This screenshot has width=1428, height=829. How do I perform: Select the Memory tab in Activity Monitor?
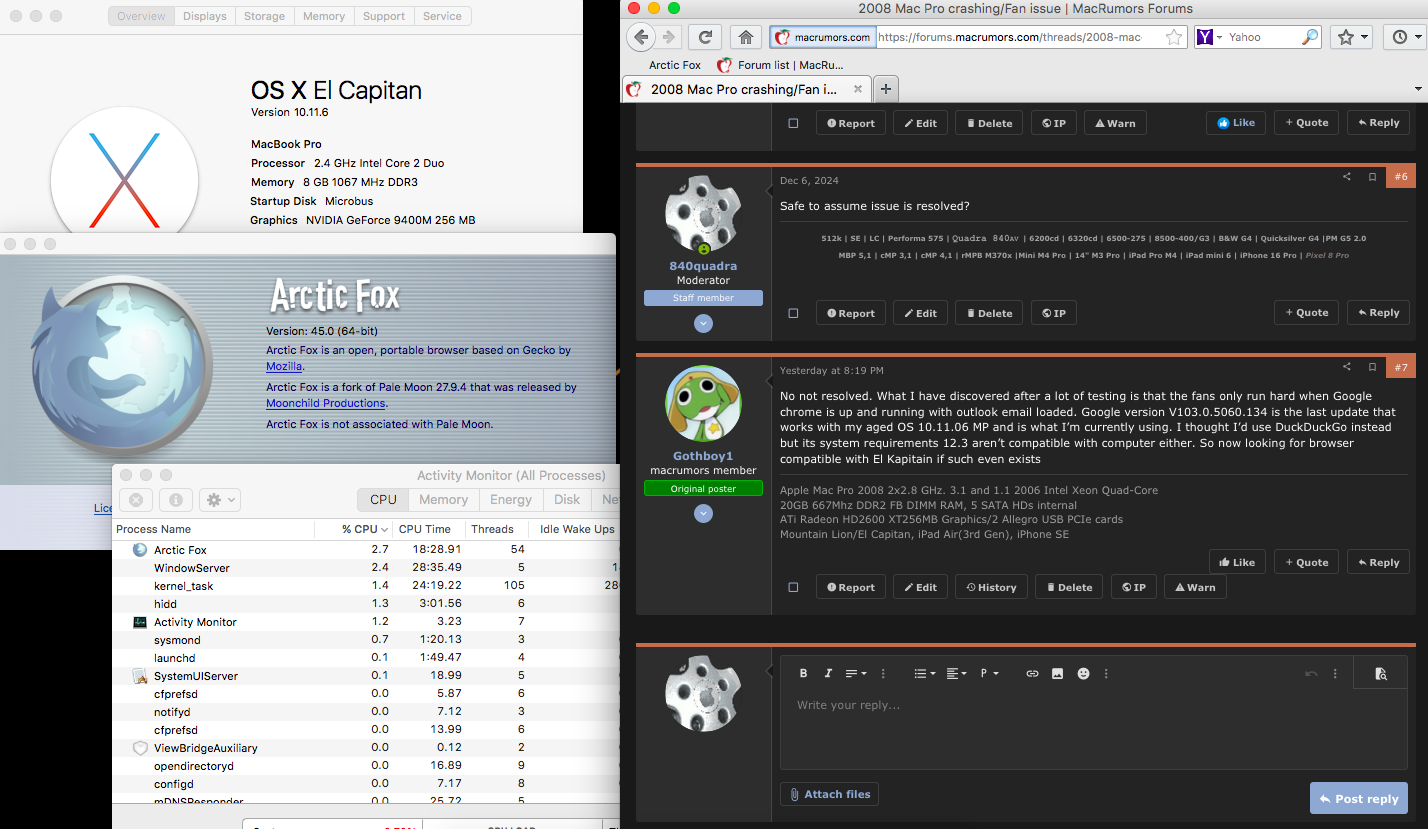pos(443,499)
